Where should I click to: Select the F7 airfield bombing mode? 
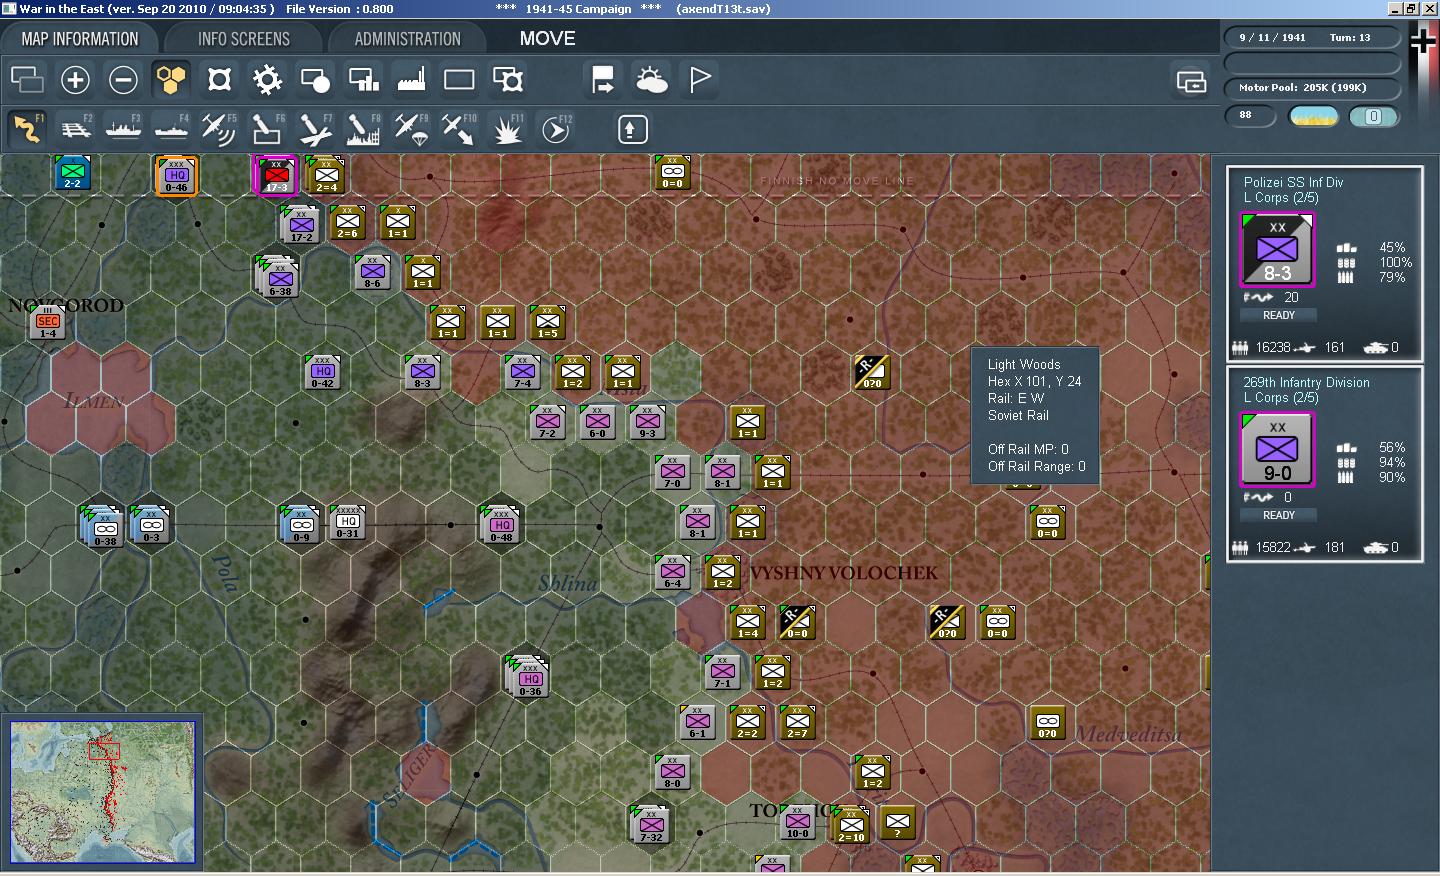[x=315, y=129]
